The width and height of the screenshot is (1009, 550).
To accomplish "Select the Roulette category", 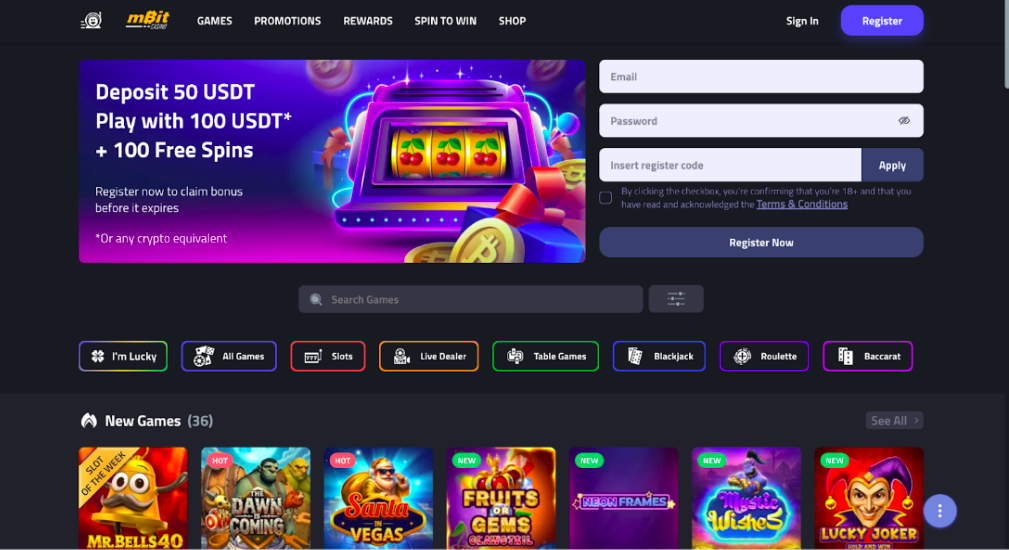I will [x=764, y=356].
